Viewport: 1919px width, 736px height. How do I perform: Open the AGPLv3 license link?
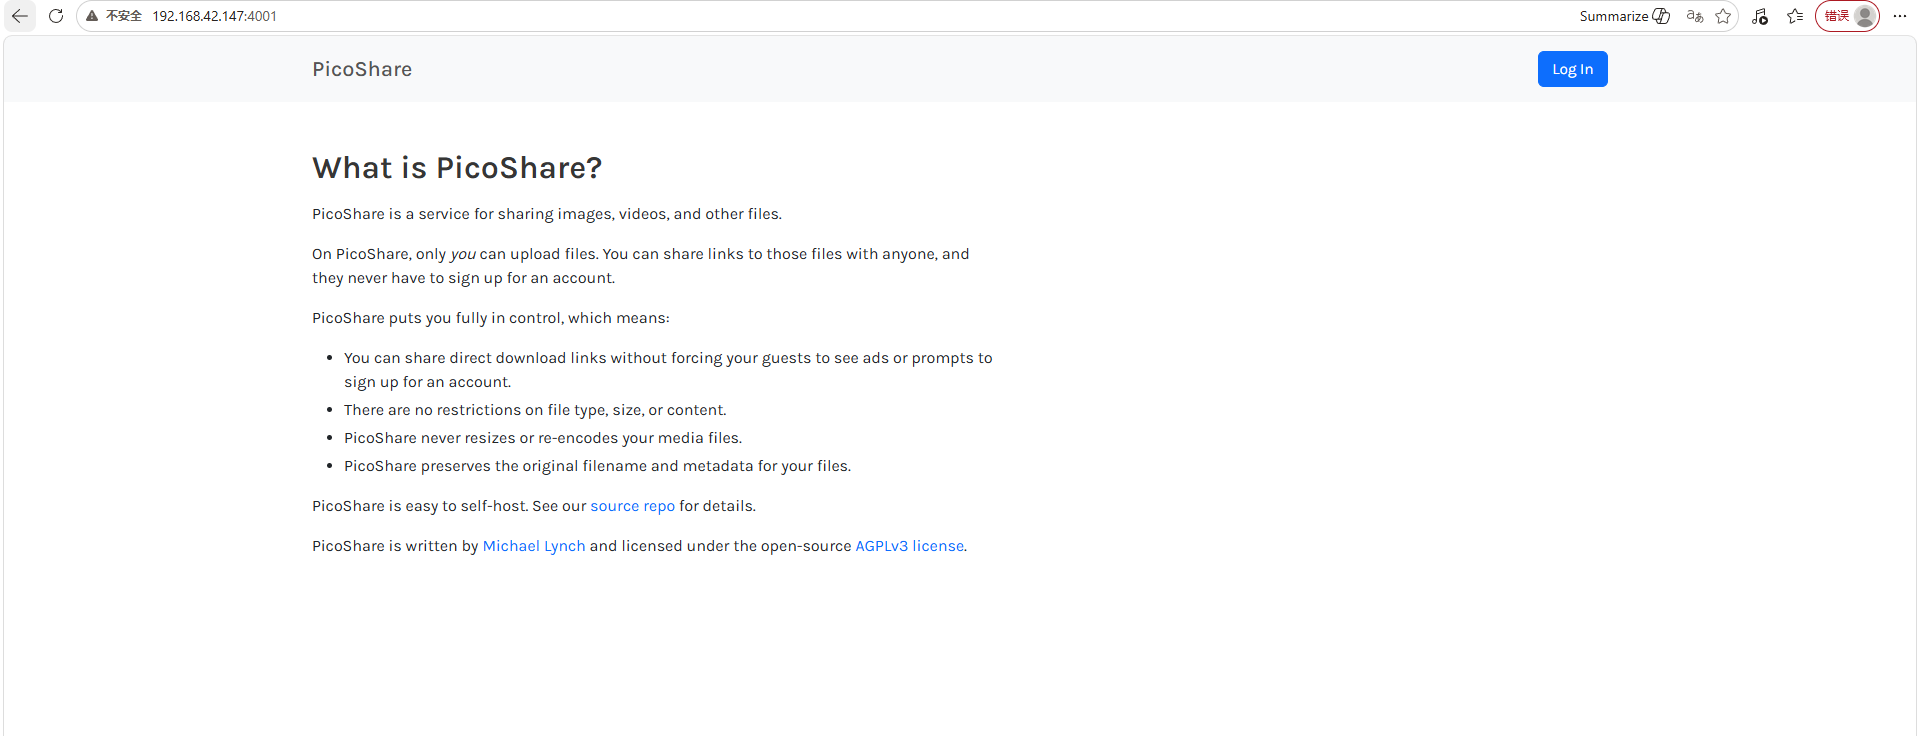pos(910,546)
